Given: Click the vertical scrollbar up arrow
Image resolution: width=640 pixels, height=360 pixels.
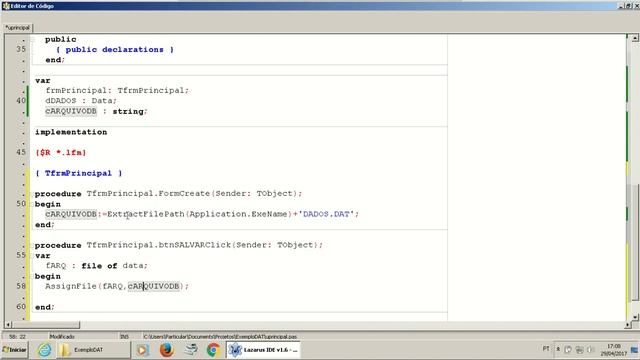Looking at the screenshot, I should click(635, 38).
